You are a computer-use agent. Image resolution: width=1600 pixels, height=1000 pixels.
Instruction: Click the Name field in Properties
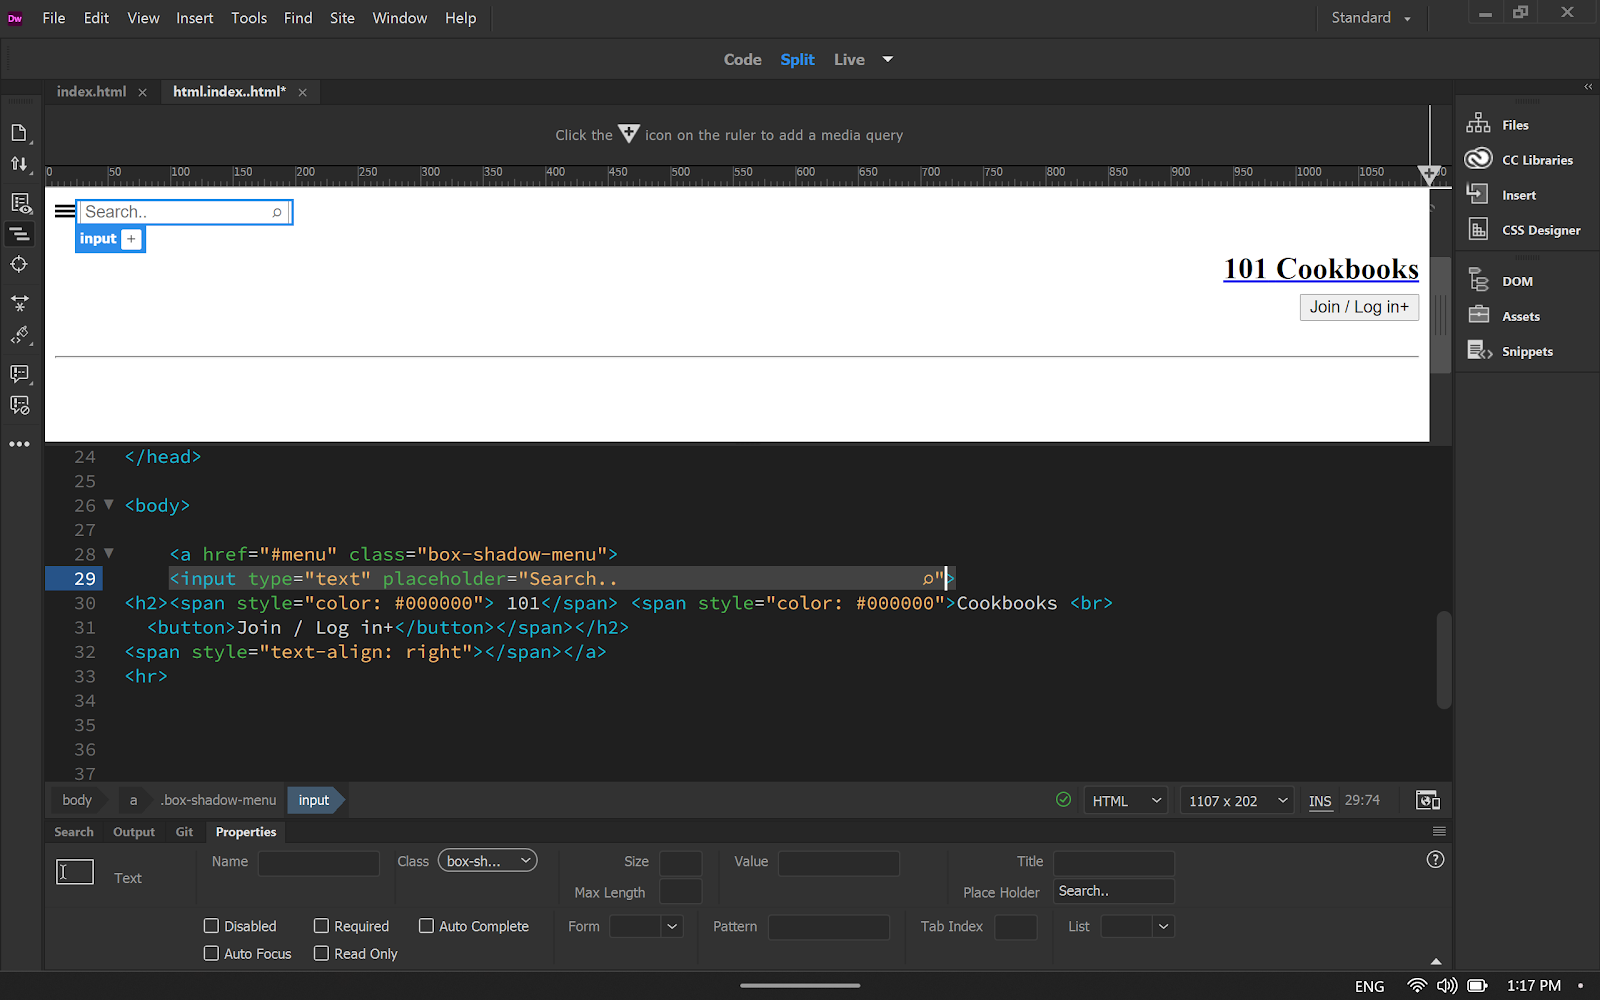(x=319, y=862)
